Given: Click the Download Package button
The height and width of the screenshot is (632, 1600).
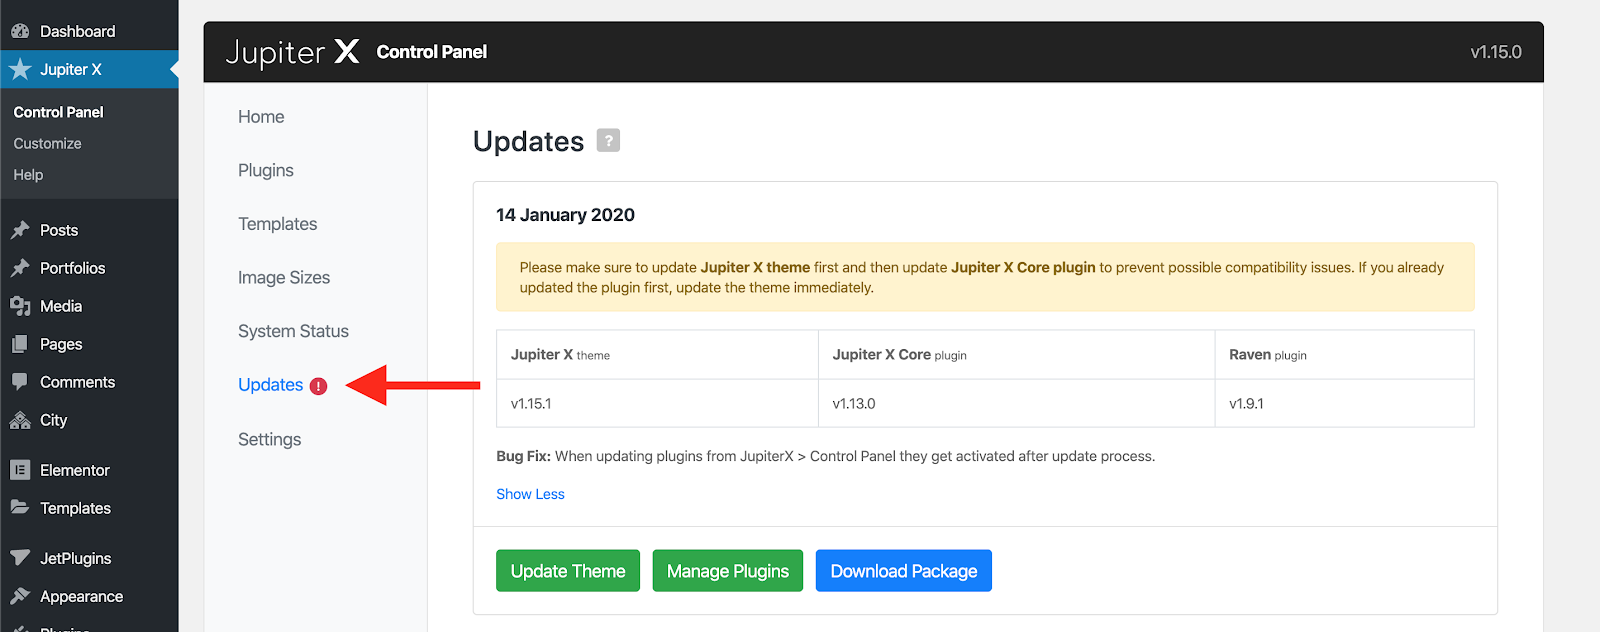Looking at the screenshot, I should 904,571.
